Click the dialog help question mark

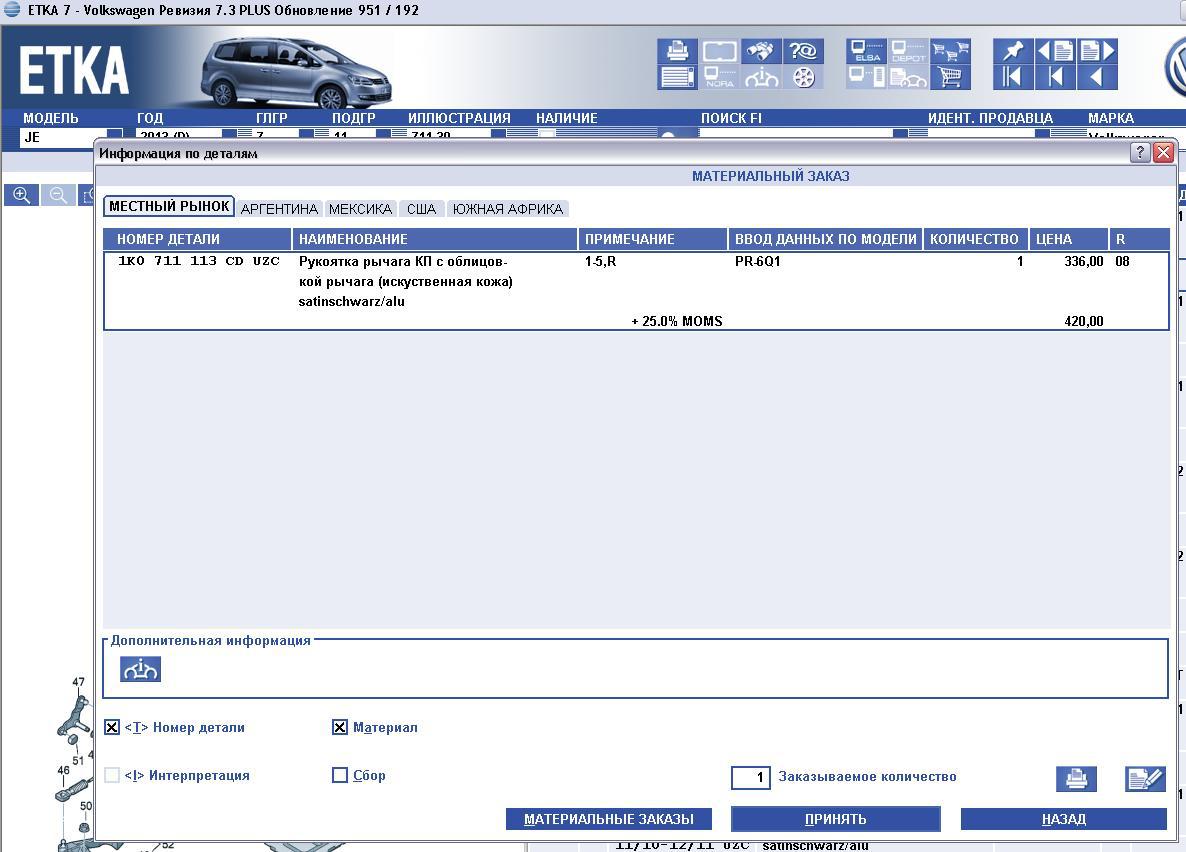click(1140, 153)
